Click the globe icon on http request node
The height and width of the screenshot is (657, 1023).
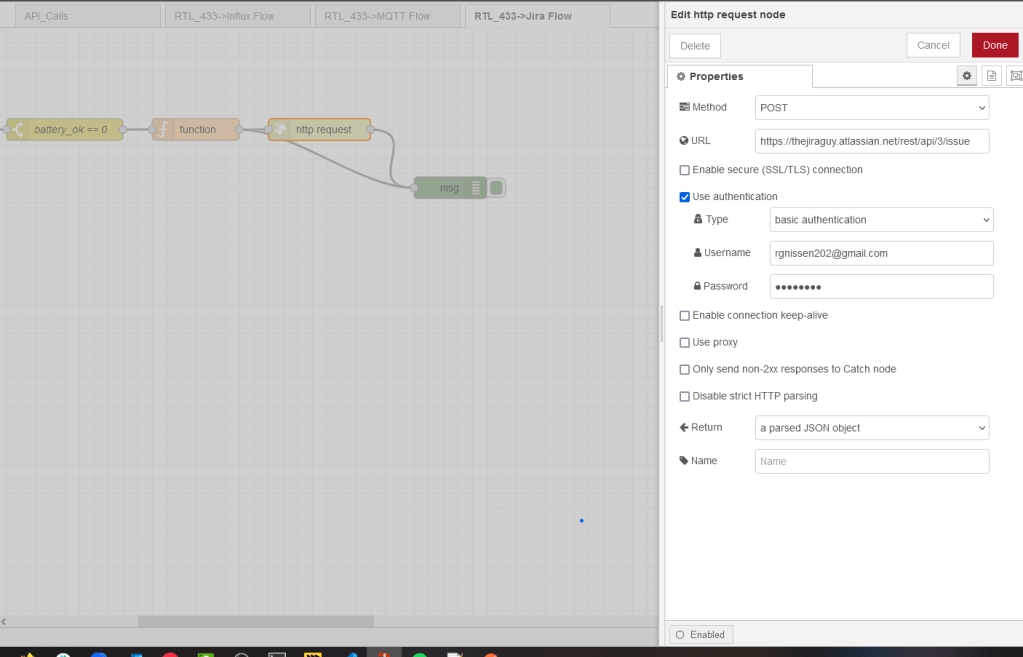(281, 129)
